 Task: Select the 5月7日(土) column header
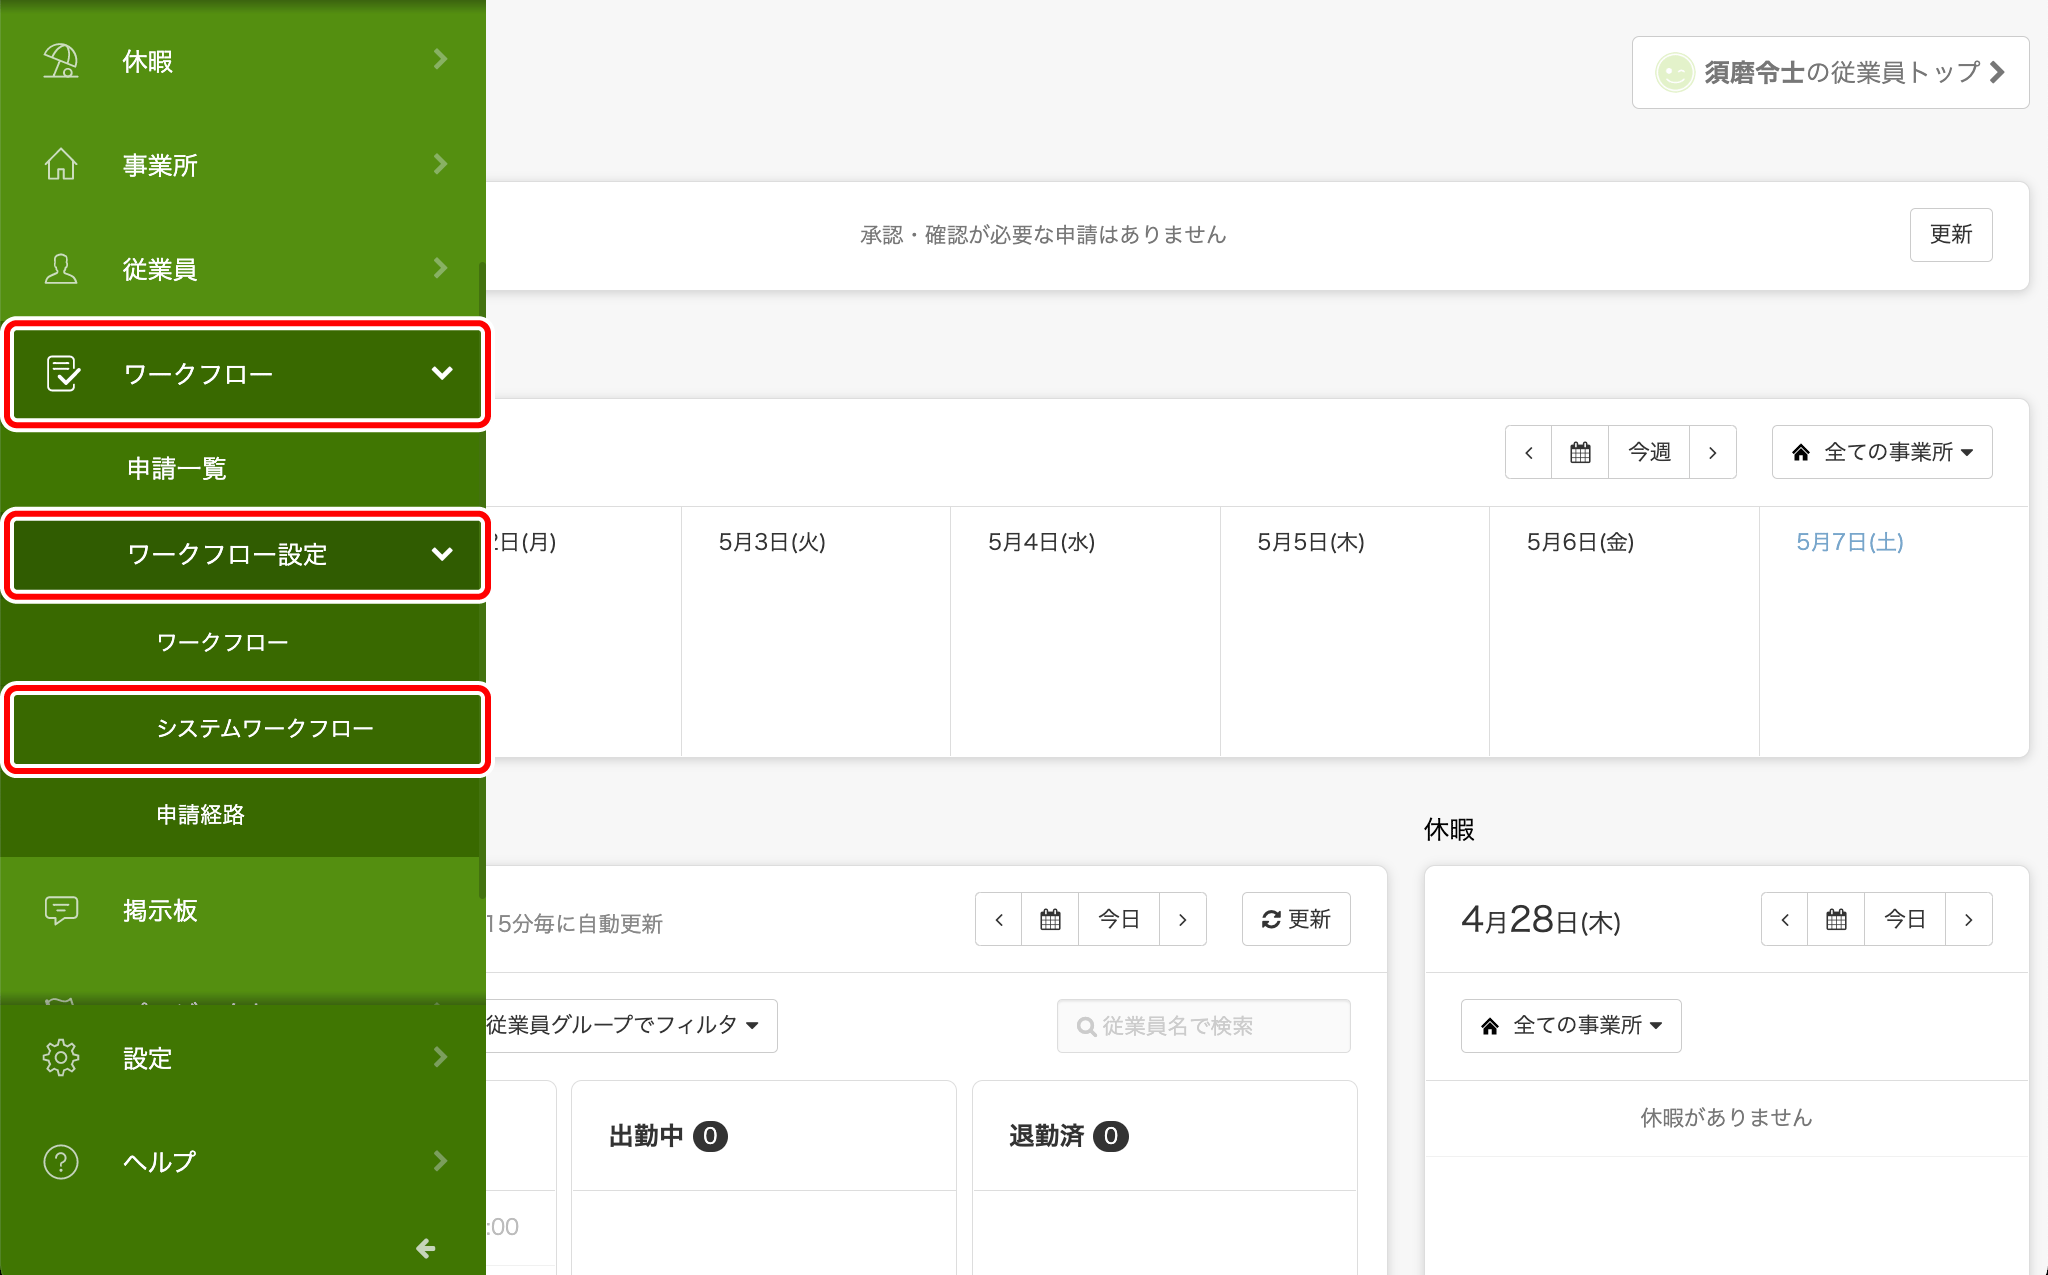1850,542
